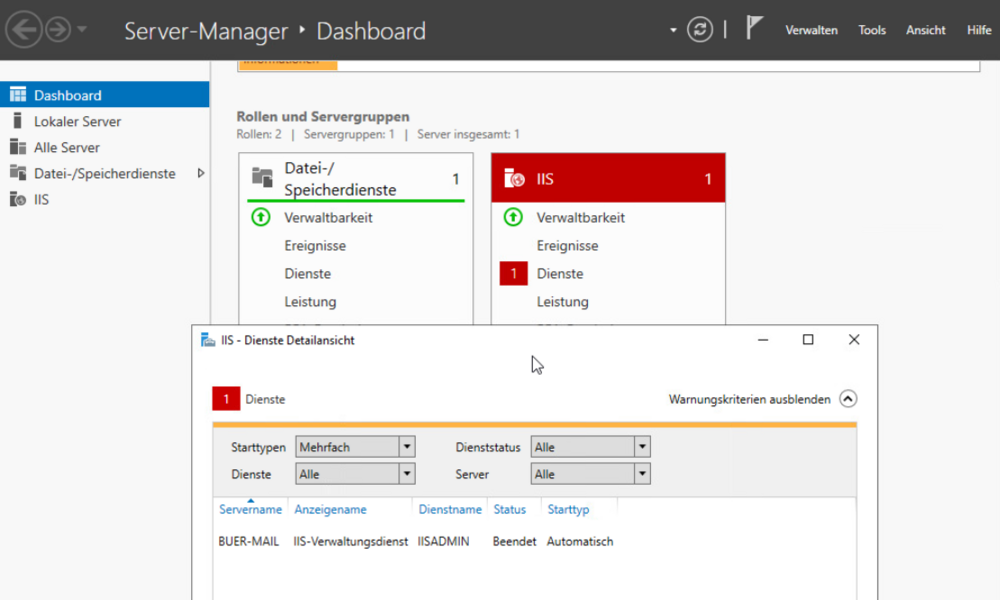Collapse the Warnungskriterien section chevron
Viewport: 1000px width, 600px height.
tap(848, 399)
